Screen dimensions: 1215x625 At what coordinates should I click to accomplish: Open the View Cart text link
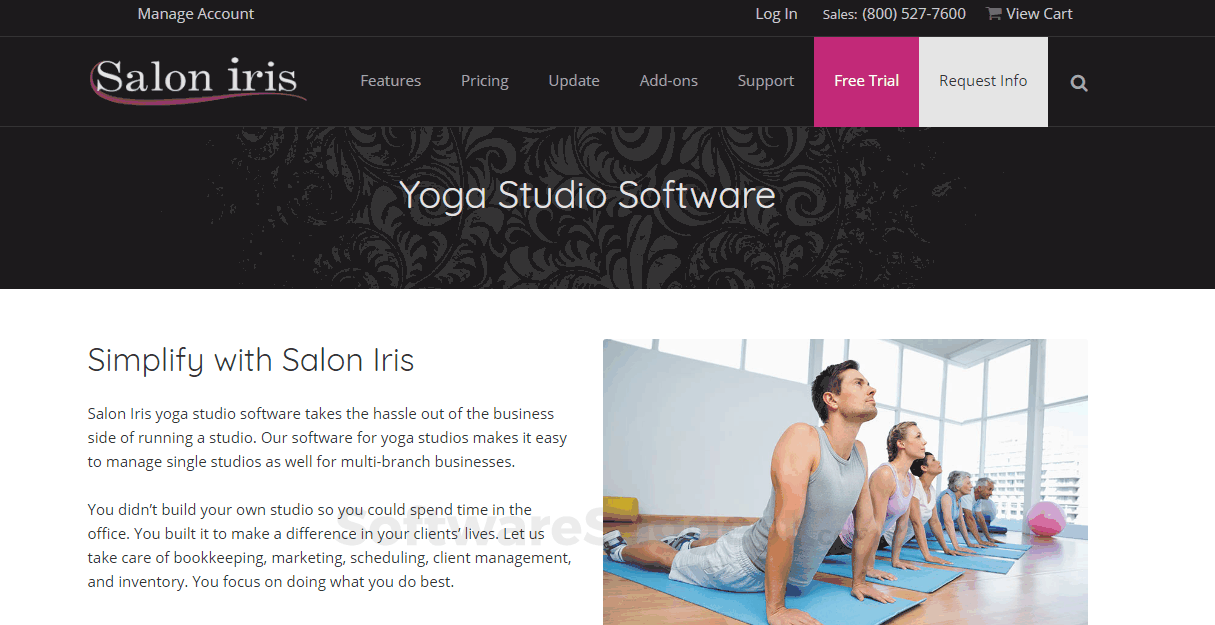click(1039, 14)
